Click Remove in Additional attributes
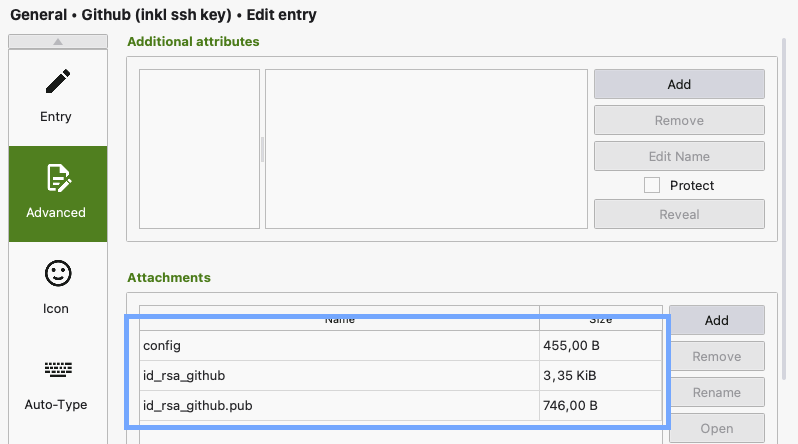The image size is (798, 444). tap(679, 120)
